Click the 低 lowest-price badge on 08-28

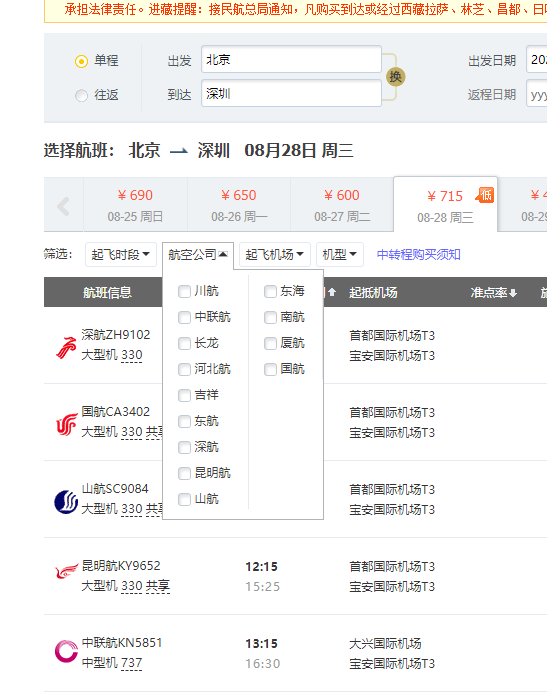pos(485,195)
